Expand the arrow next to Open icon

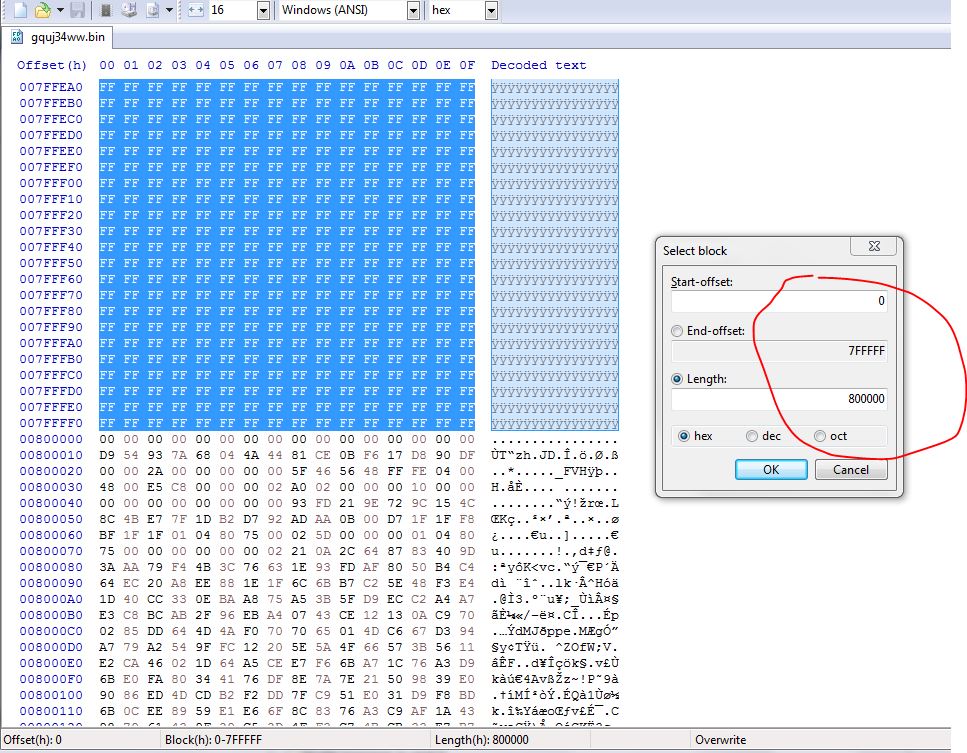(60, 10)
